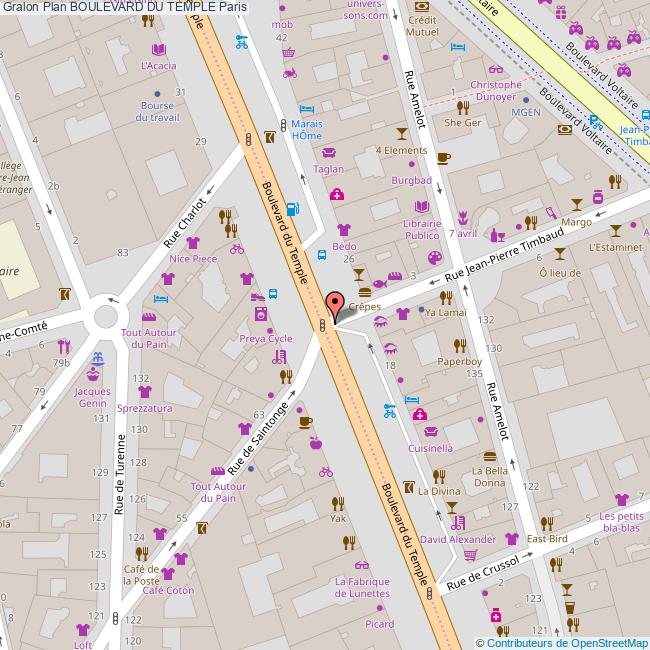Select the 4 Elements cocktail glass icon
The width and height of the screenshot is (650, 650).
click(402, 133)
